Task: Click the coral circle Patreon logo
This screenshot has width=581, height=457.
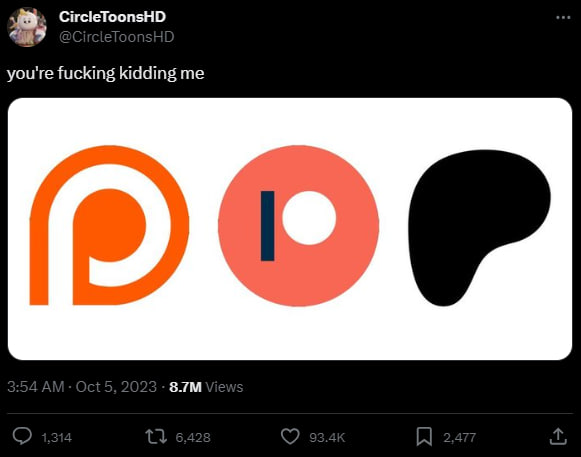Action: [299, 226]
